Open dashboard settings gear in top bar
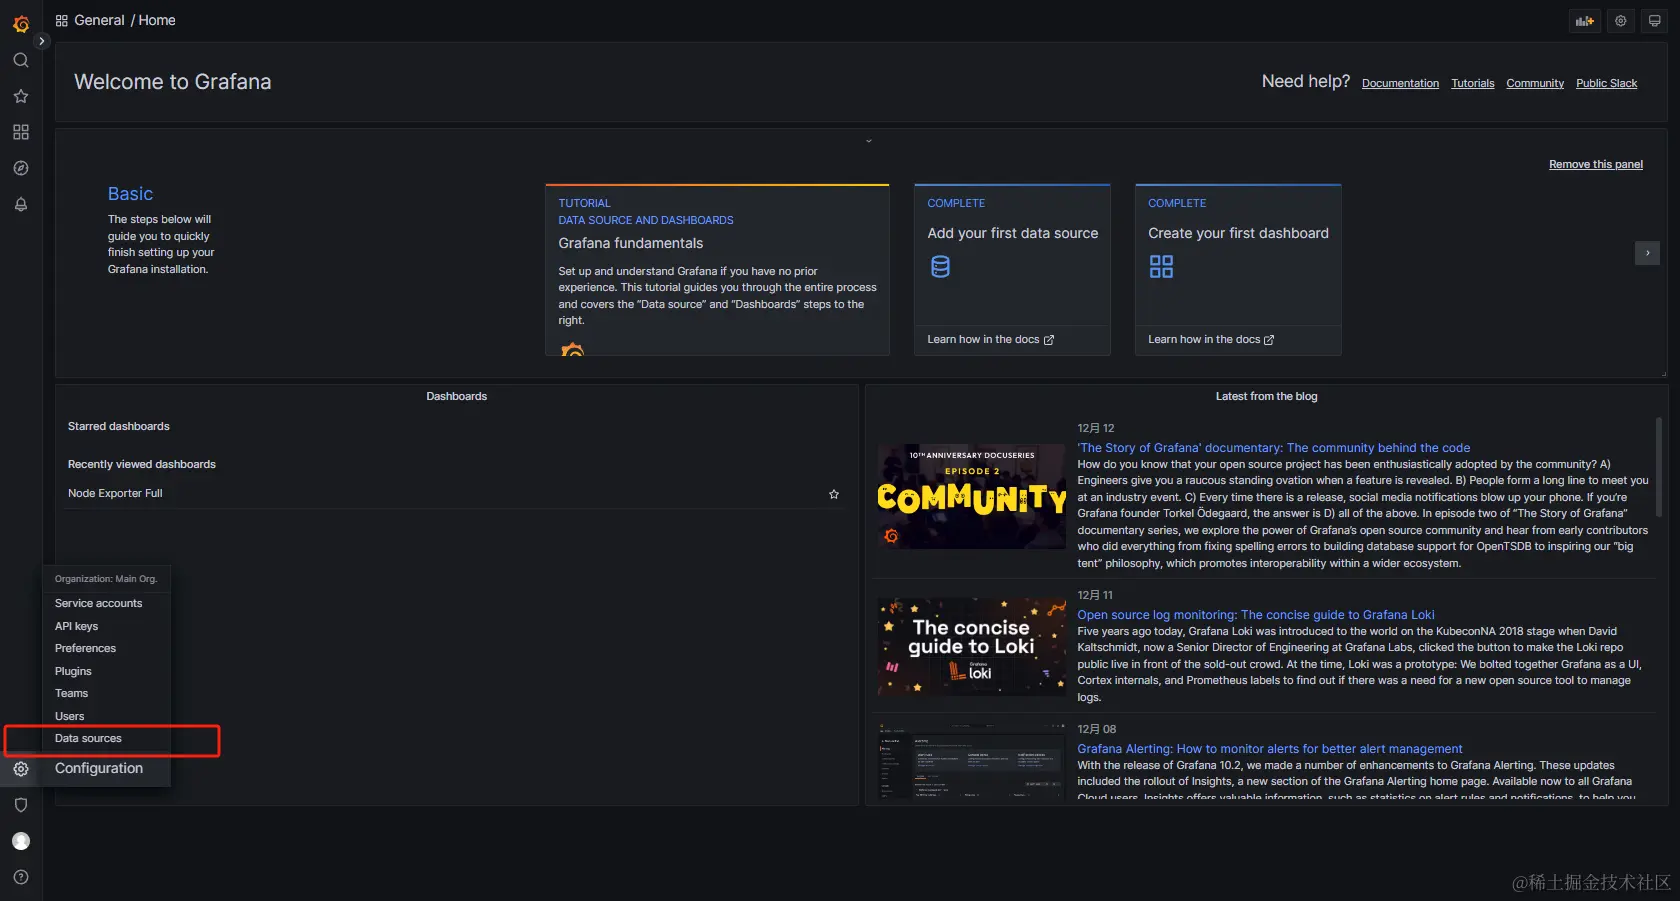 [x=1621, y=21]
